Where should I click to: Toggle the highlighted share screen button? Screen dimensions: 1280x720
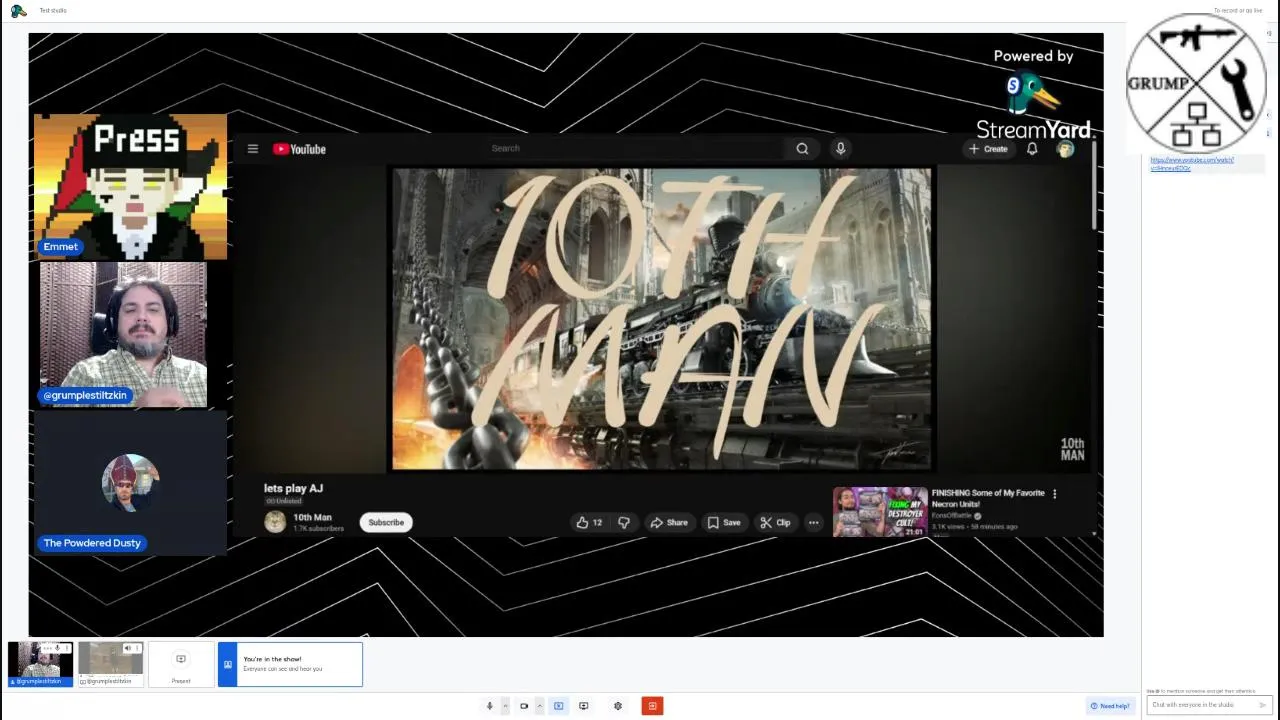click(x=558, y=706)
